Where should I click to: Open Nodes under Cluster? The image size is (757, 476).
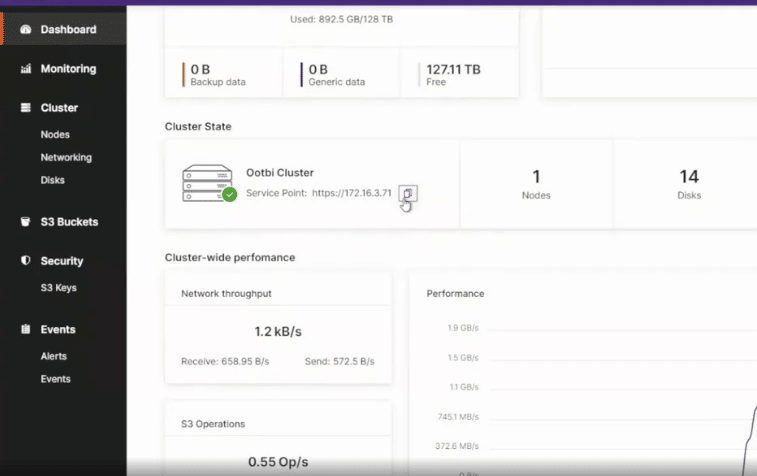click(x=55, y=135)
